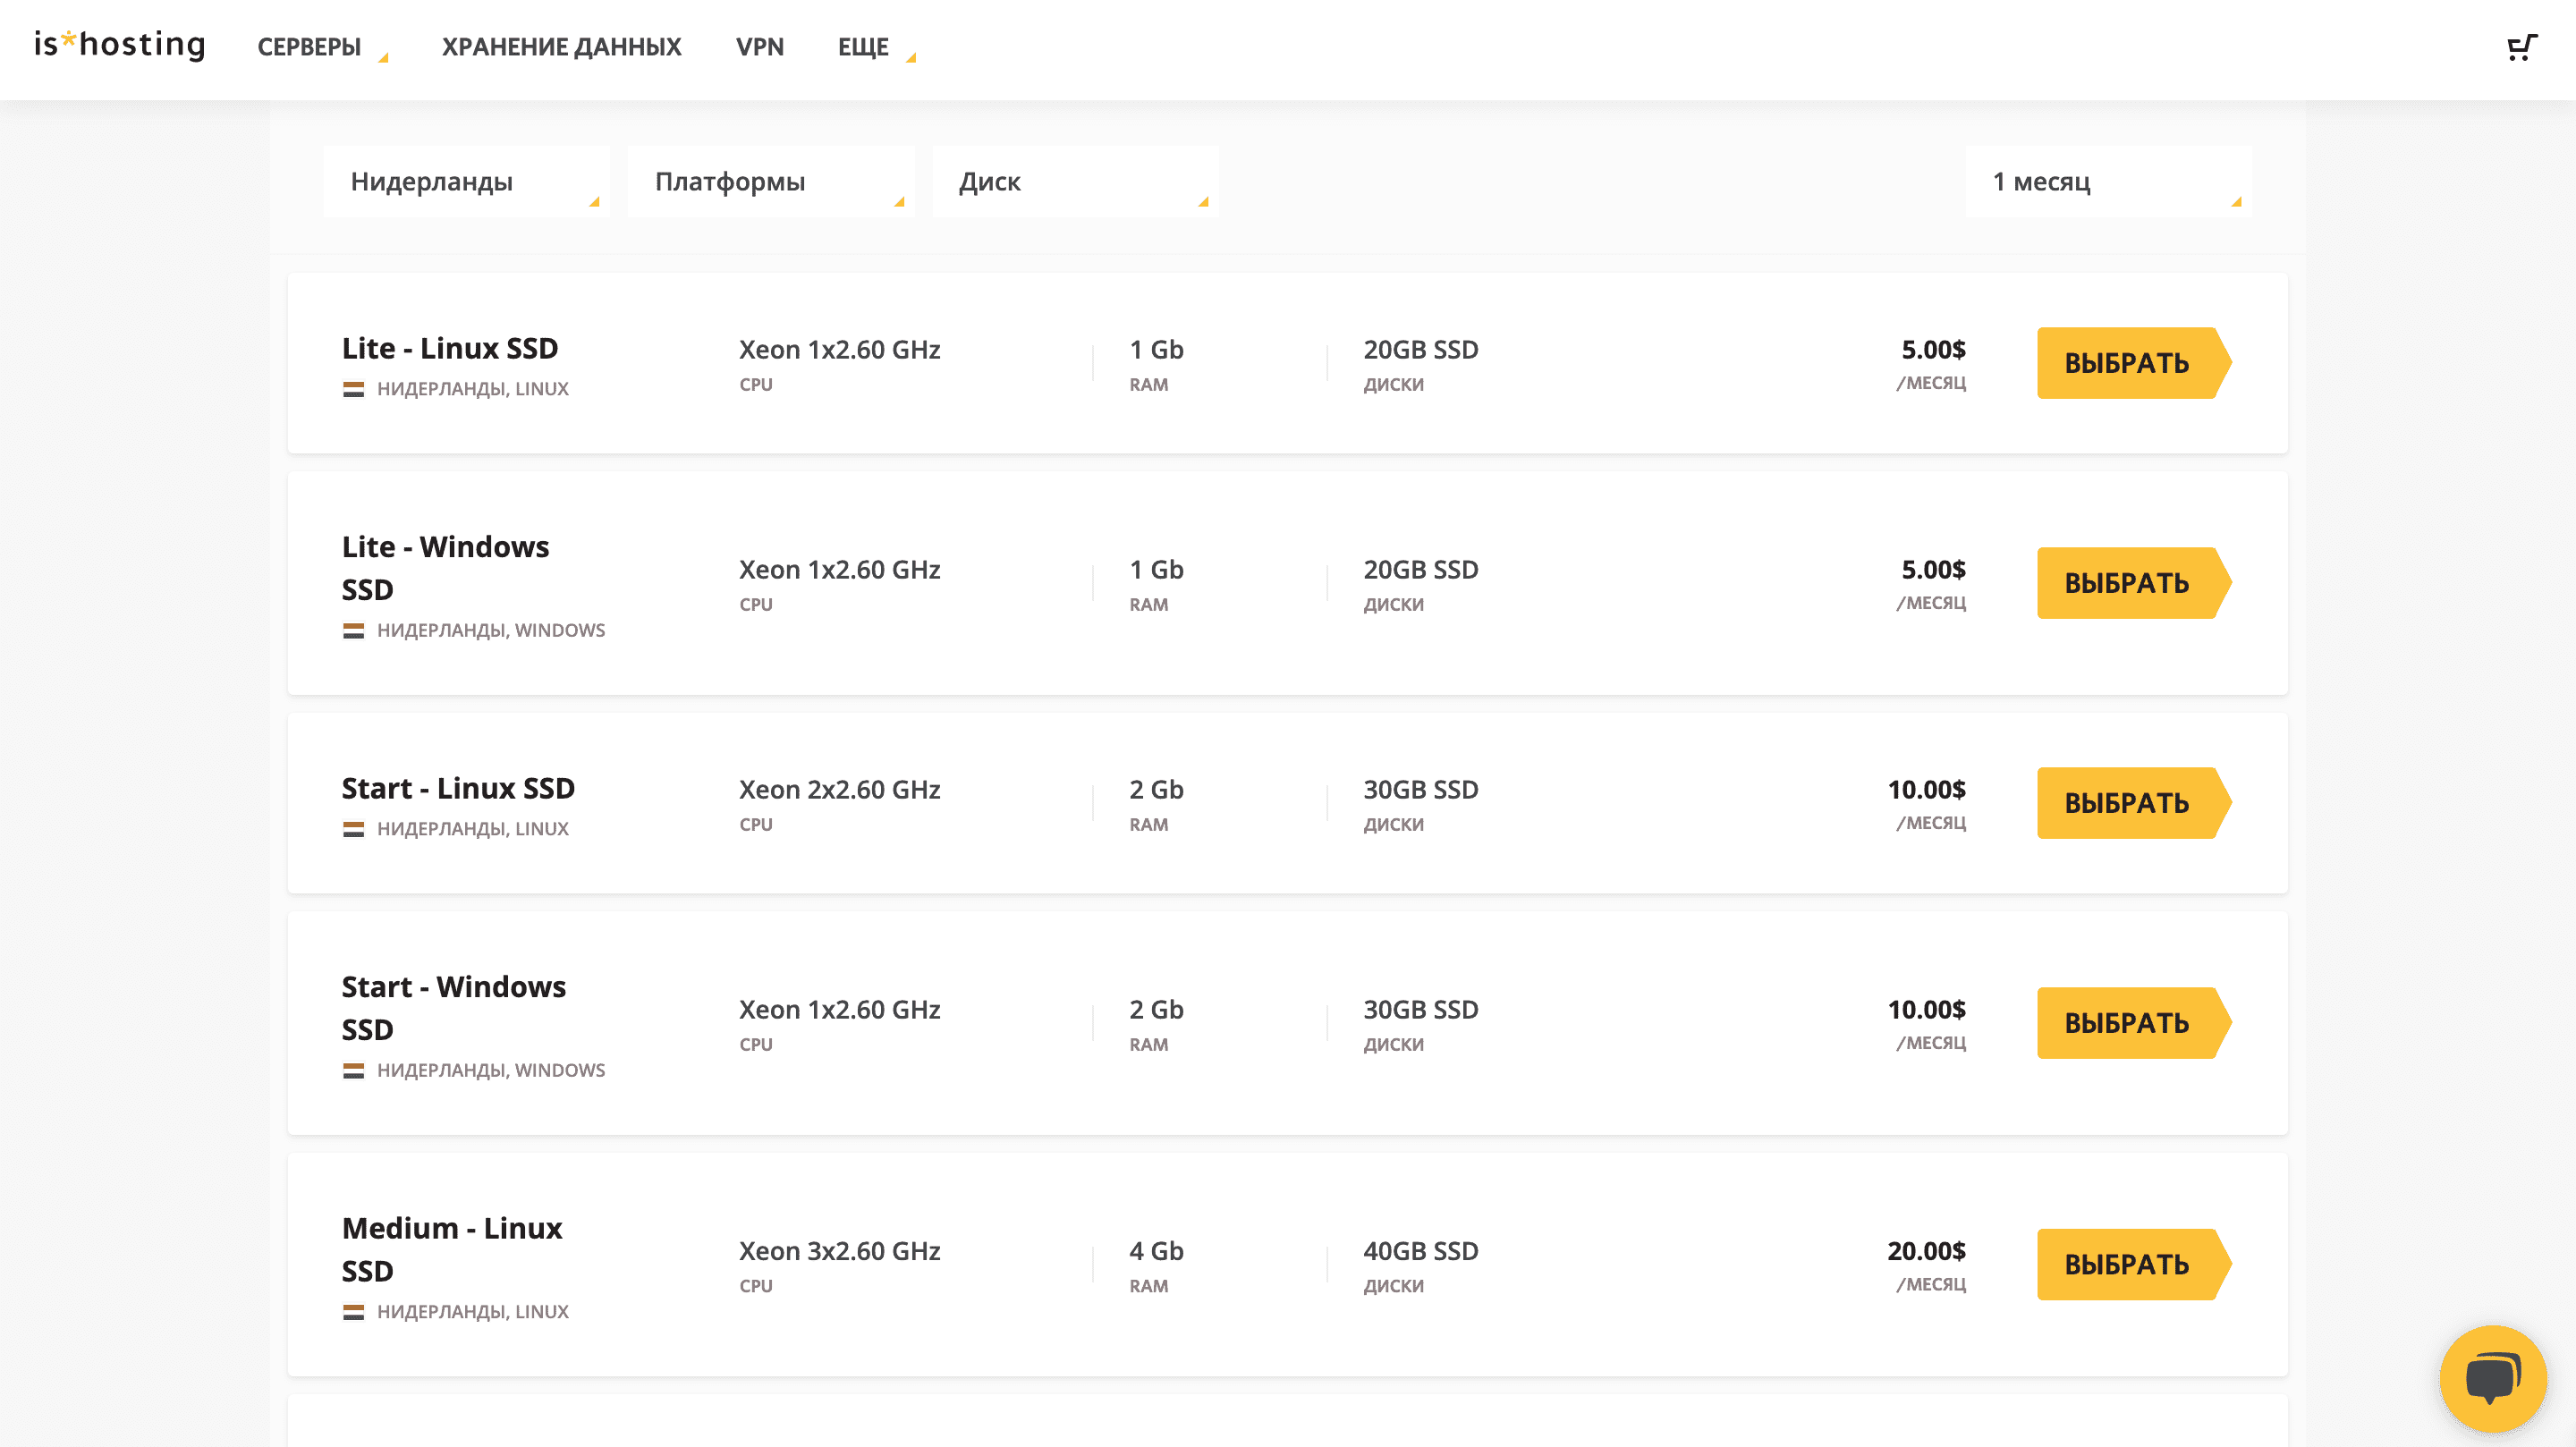This screenshot has width=2576, height=1447.
Task: Open the shopping cart icon
Action: 2521,47
